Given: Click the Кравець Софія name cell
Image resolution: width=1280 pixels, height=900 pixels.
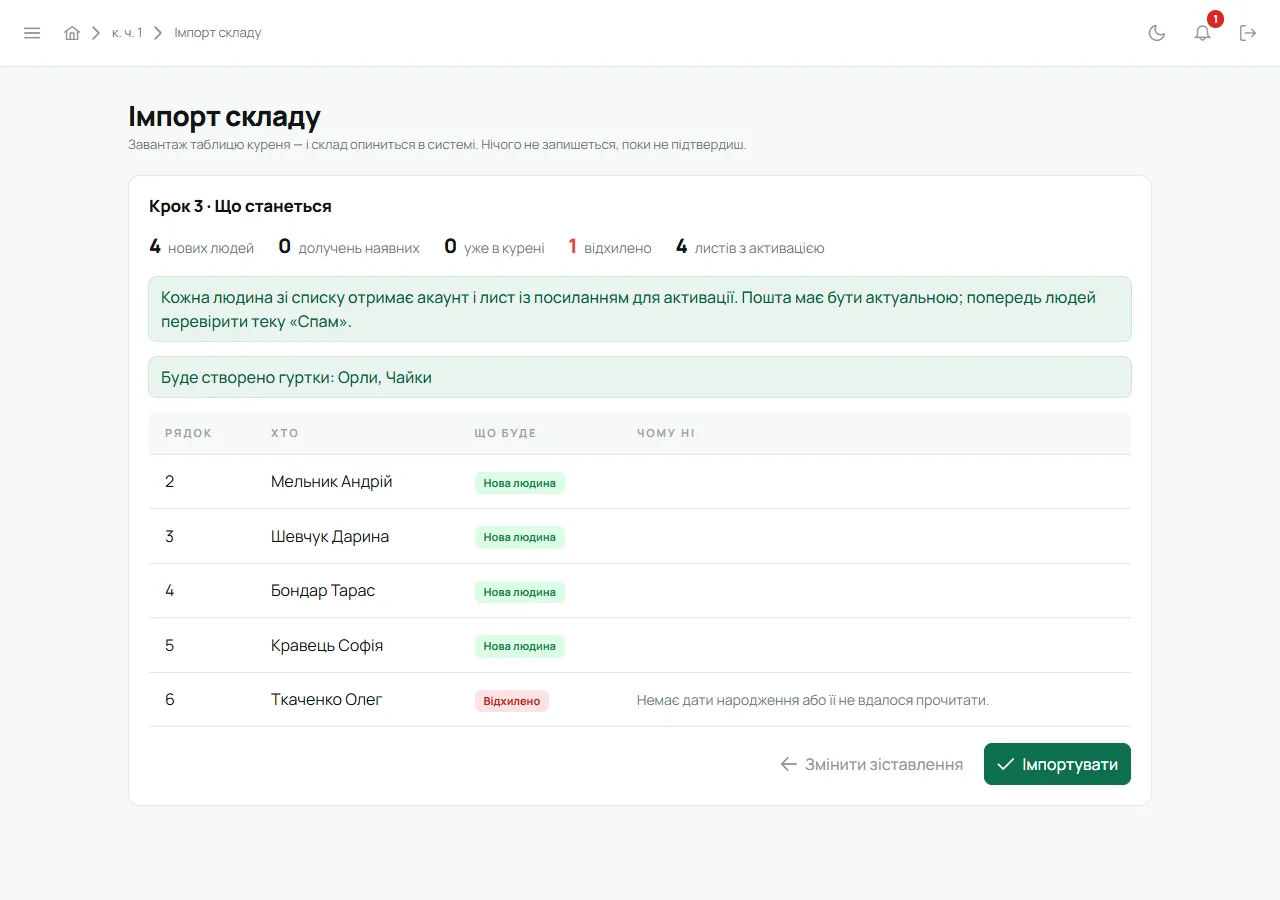Looking at the screenshot, I should [x=327, y=646].
